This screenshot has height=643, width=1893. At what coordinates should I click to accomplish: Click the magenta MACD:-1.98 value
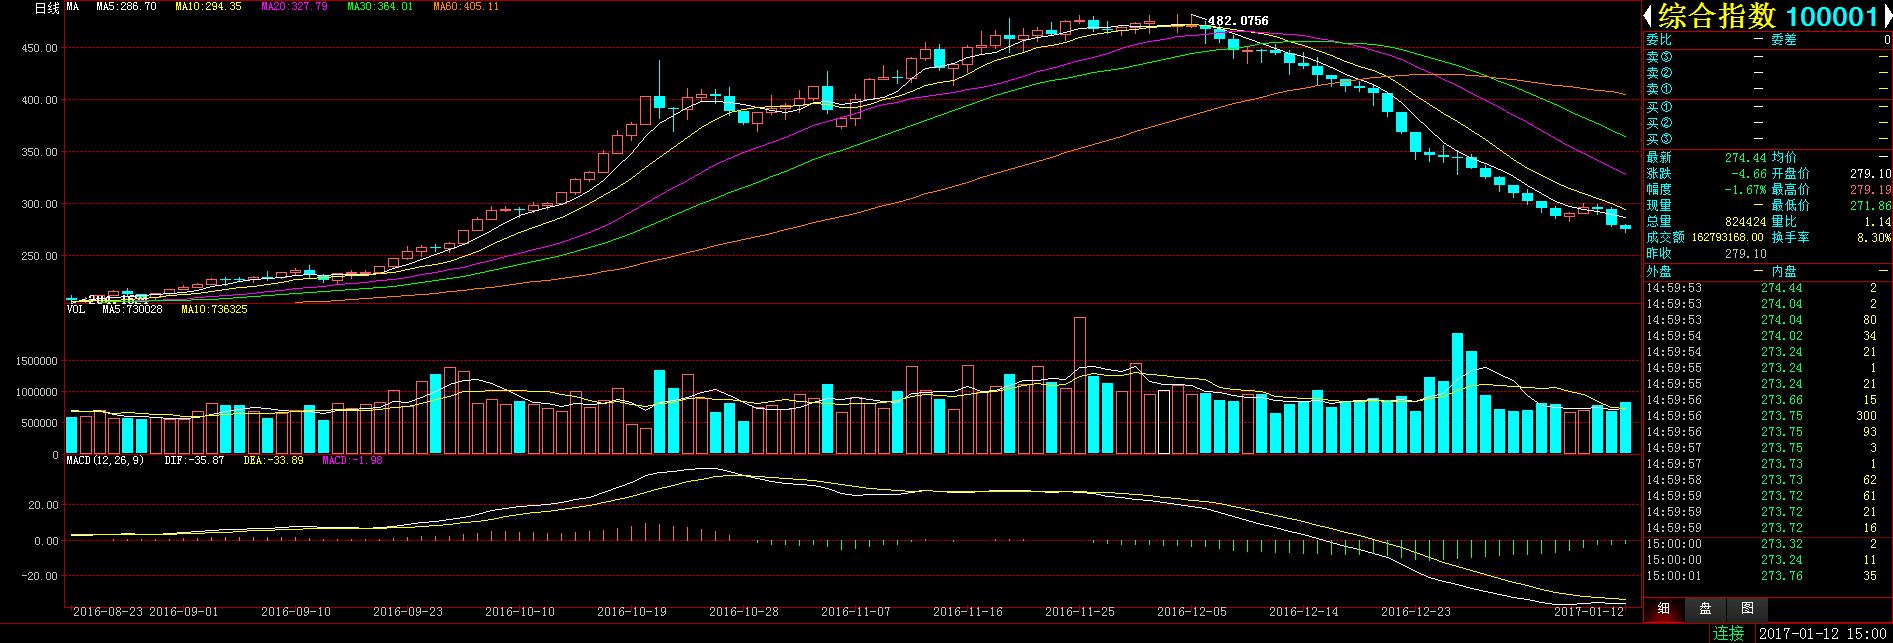[352, 461]
